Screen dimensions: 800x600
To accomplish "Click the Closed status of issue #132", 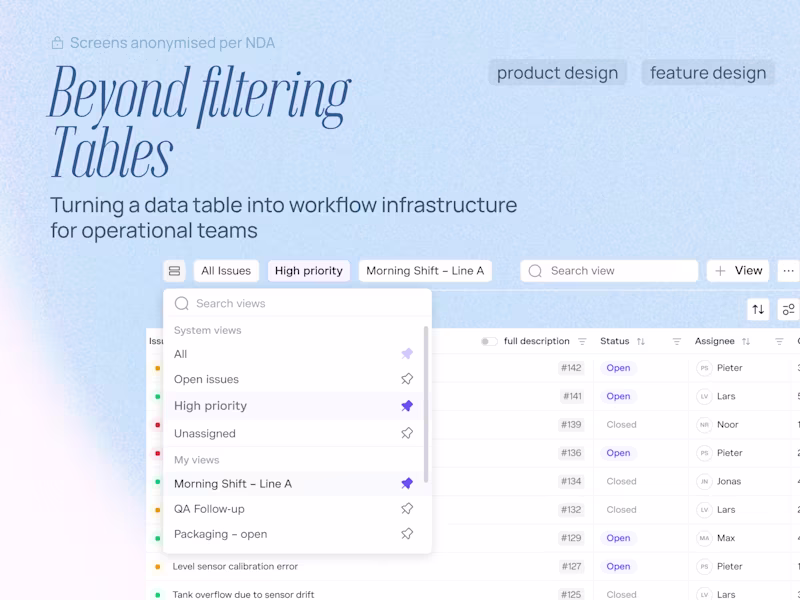I will (621, 510).
